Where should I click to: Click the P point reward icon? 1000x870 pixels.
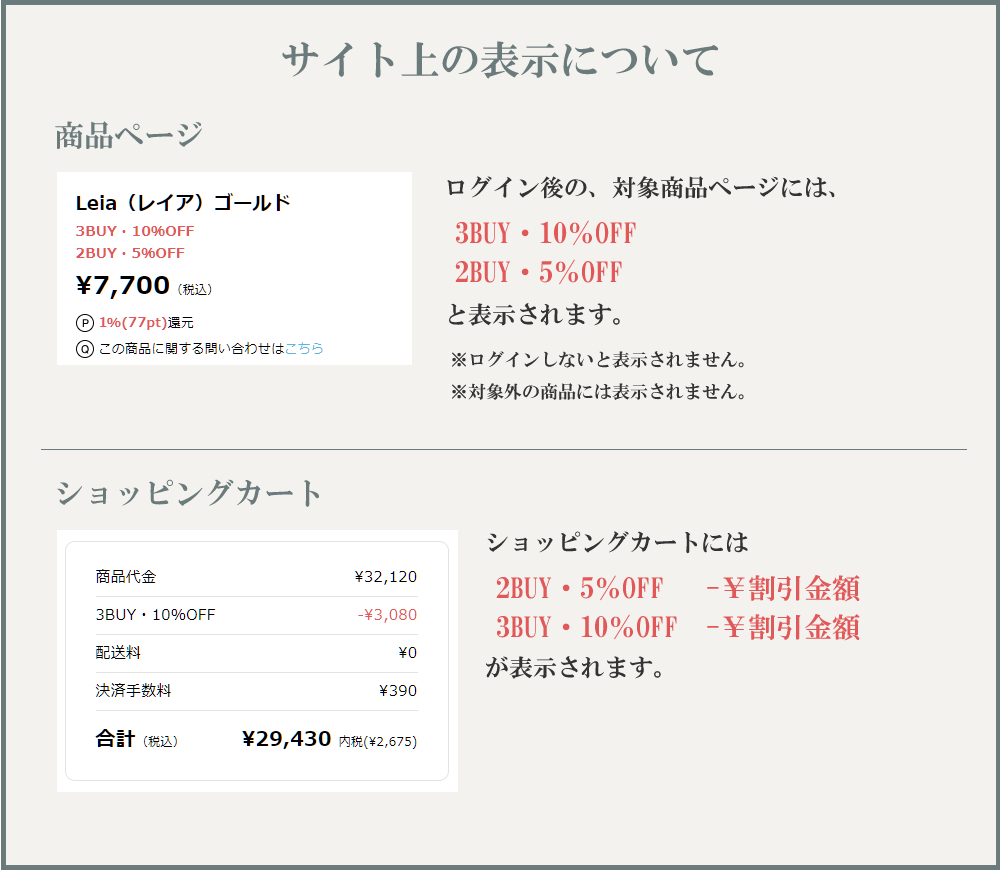point(83,322)
